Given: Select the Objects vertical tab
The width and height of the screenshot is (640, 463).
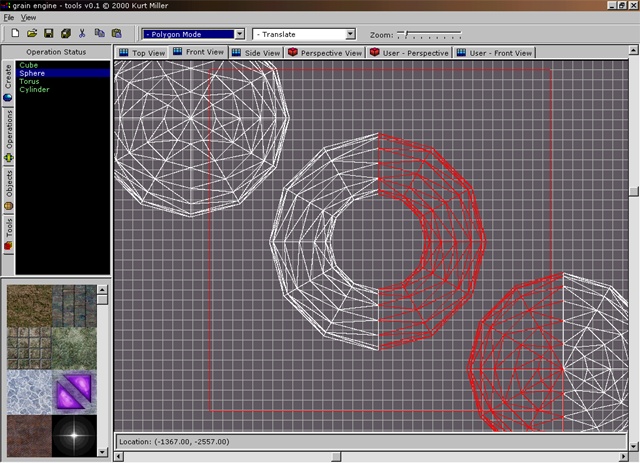Looking at the screenshot, I should (8, 190).
